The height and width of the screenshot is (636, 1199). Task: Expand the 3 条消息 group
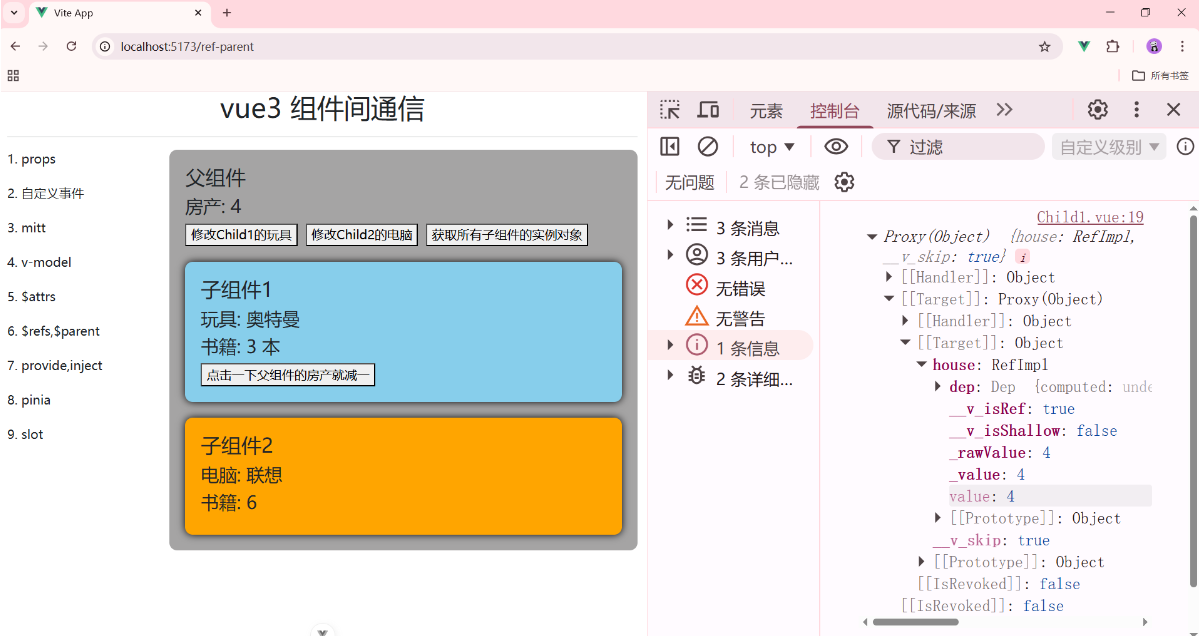(x=670, y=225)
